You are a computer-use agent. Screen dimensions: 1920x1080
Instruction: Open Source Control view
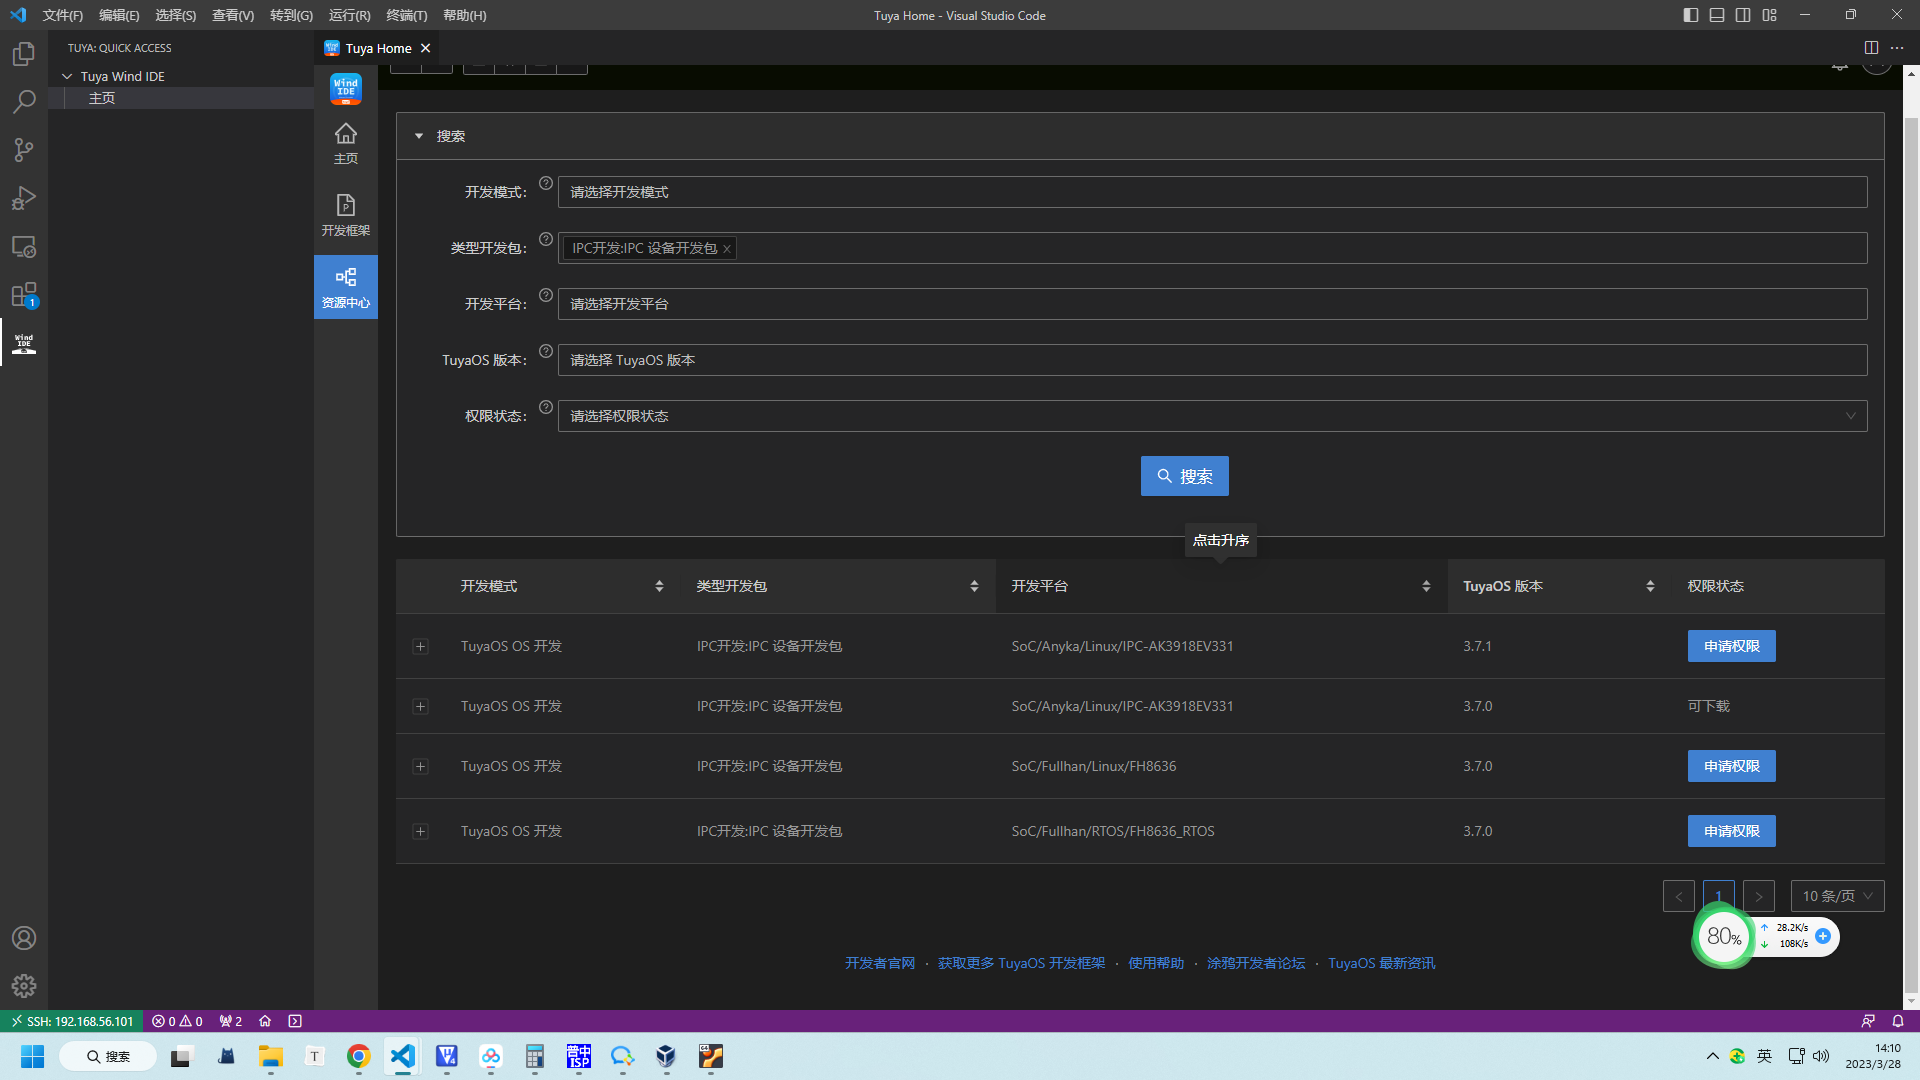click(x=24, y=150)
